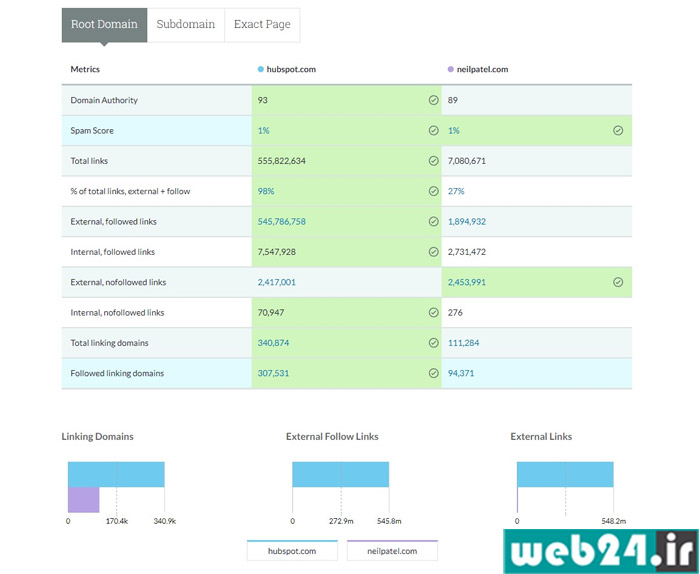Click the External Follow Links chart title
700x574 pixels.
[x=332, y=437]
